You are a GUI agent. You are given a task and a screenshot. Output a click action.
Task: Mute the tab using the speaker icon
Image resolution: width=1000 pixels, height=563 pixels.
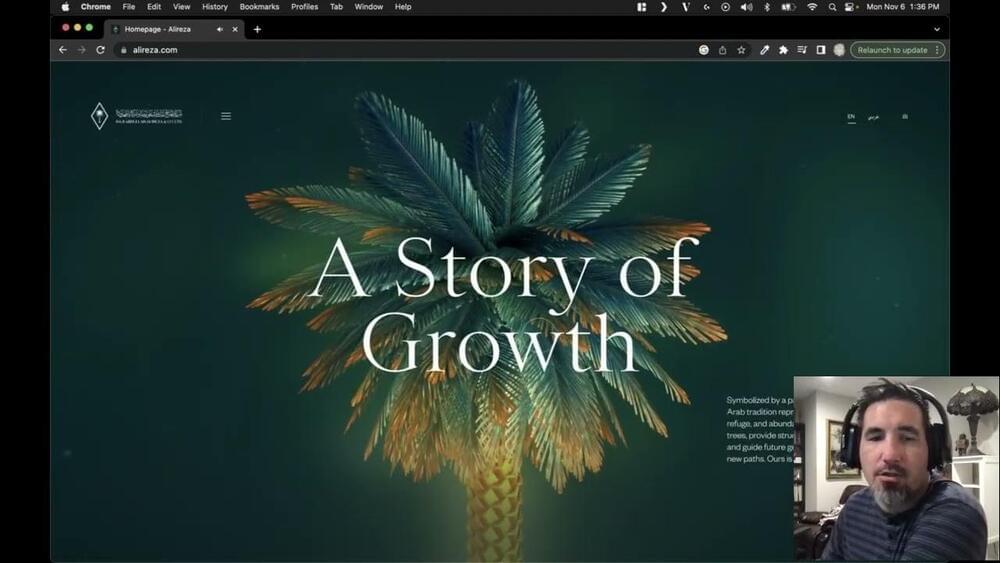click(220, 29)
